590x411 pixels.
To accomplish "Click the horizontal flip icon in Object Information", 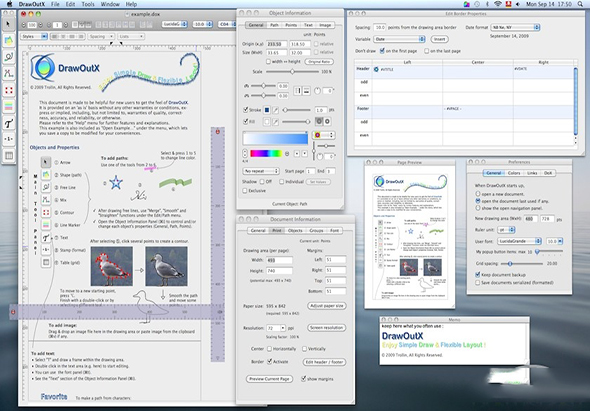I will click(298, 91).
